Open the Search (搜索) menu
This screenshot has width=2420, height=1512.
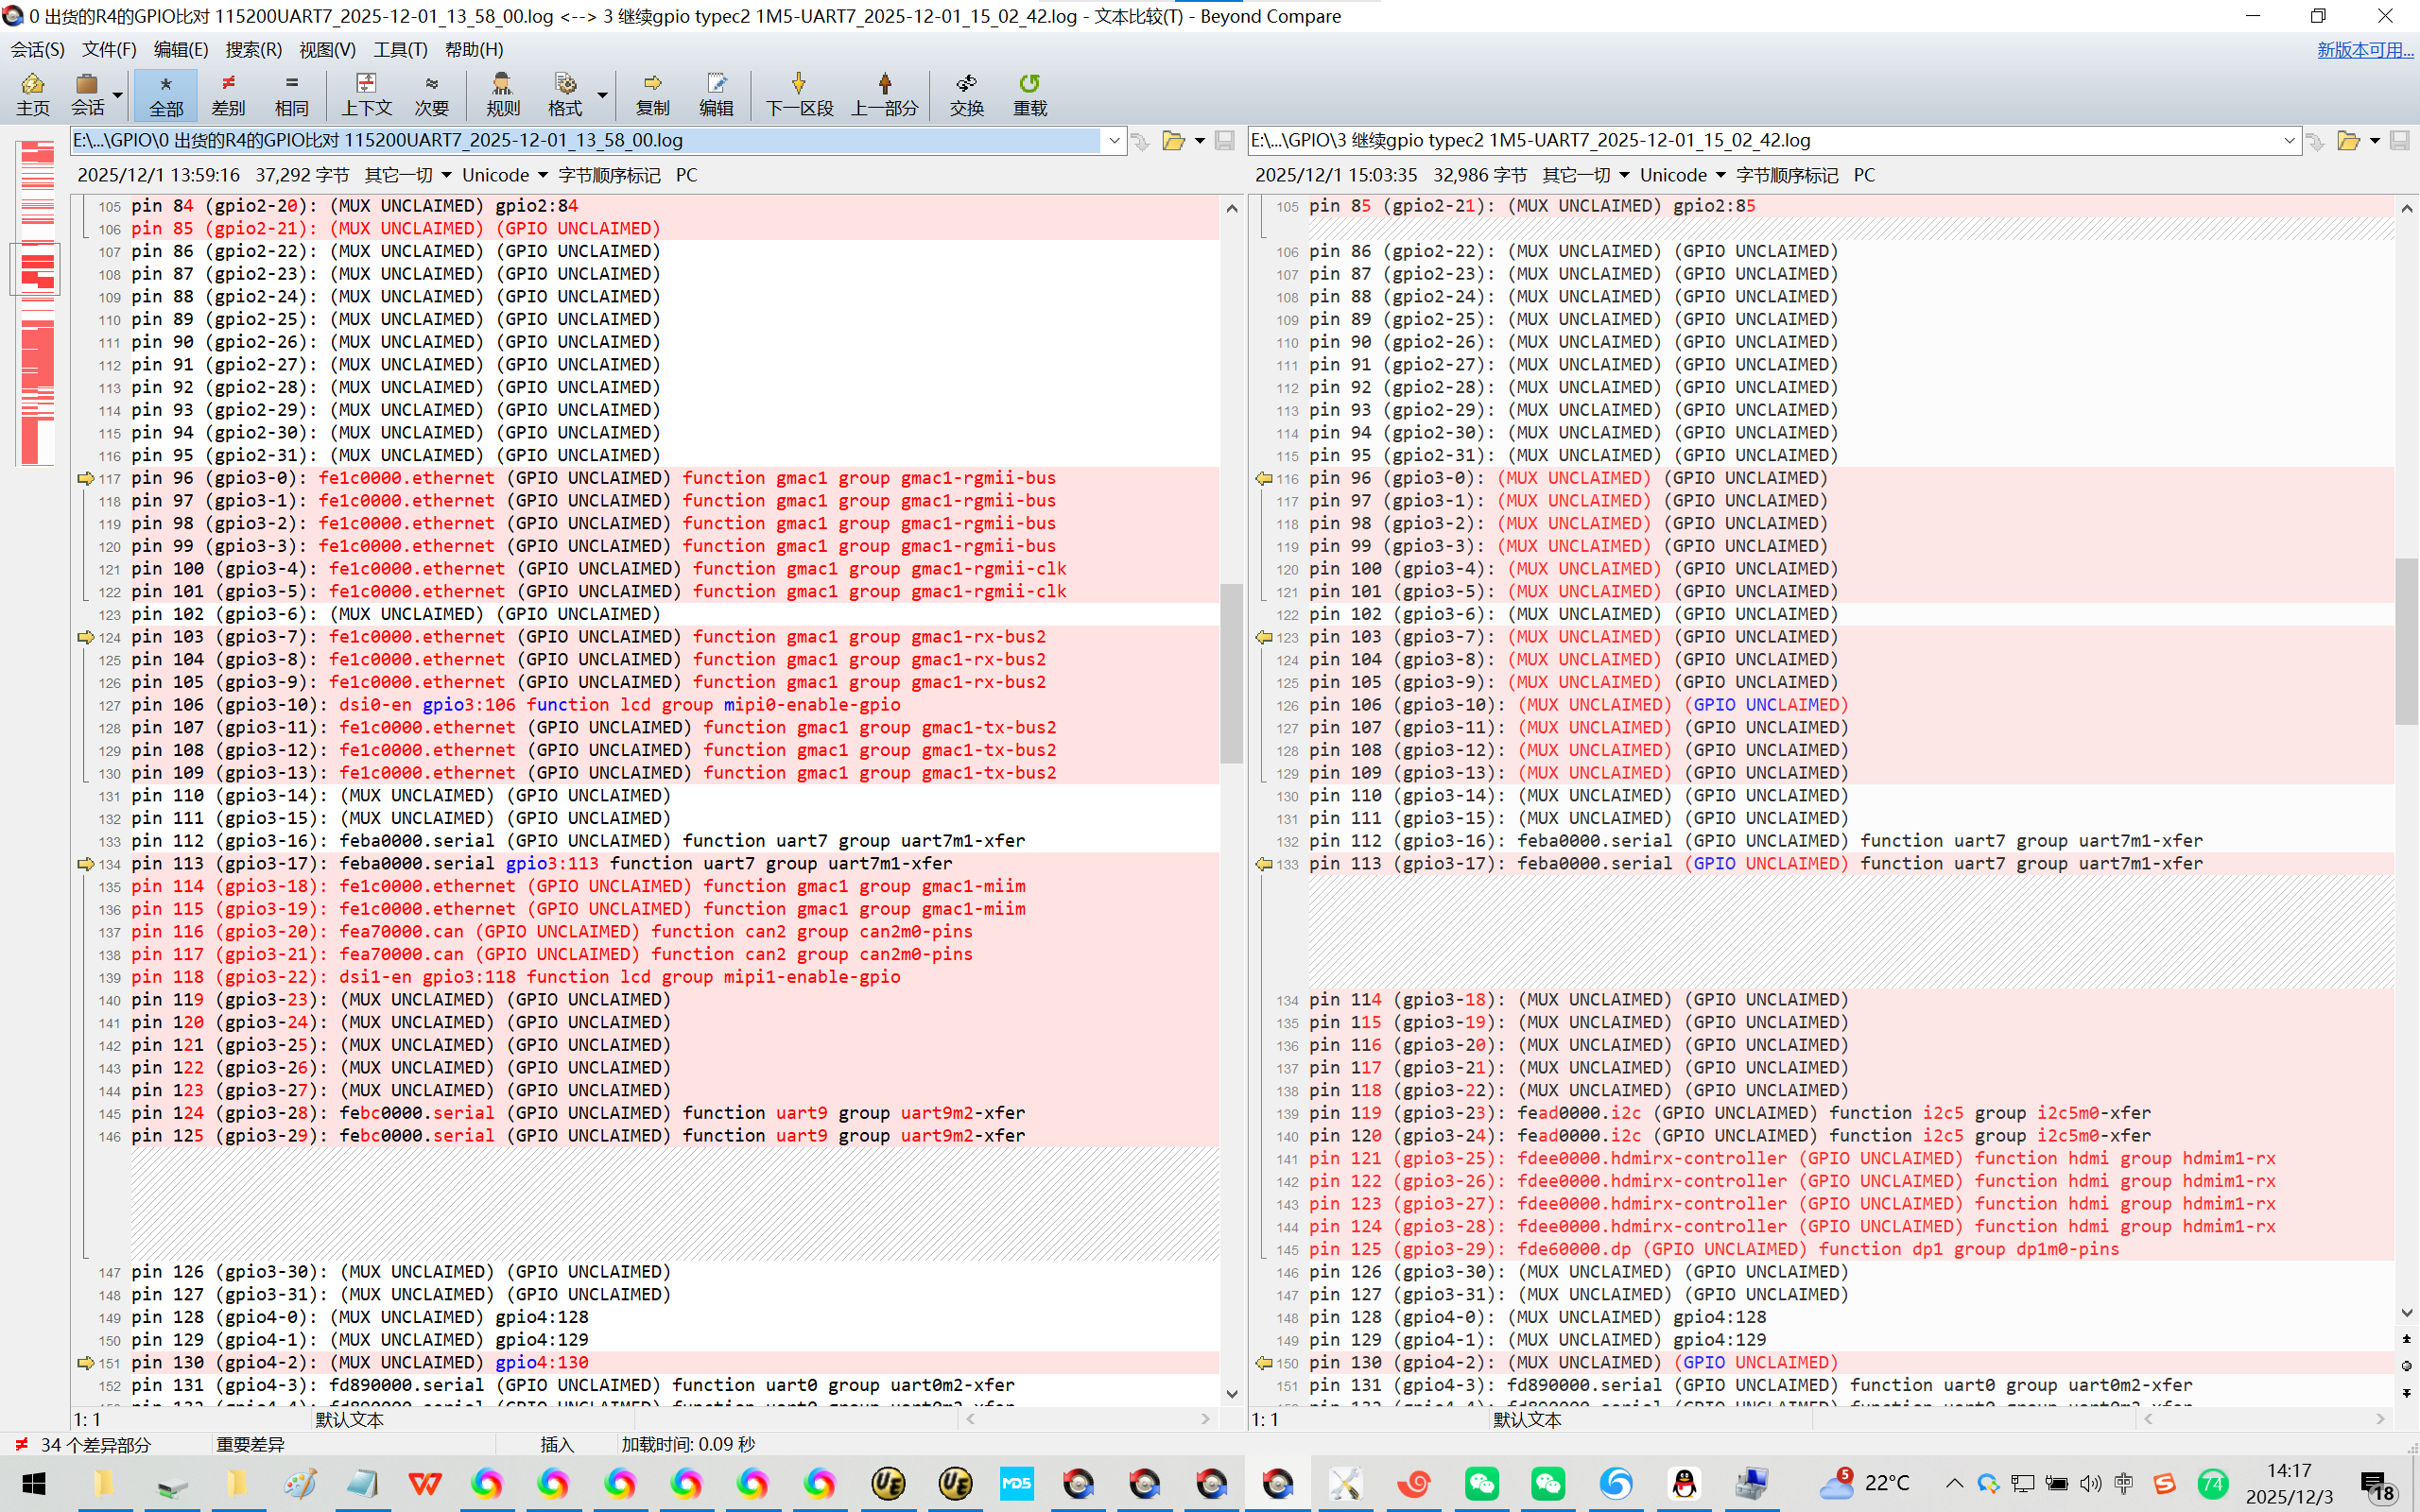(x=253, y=49)
